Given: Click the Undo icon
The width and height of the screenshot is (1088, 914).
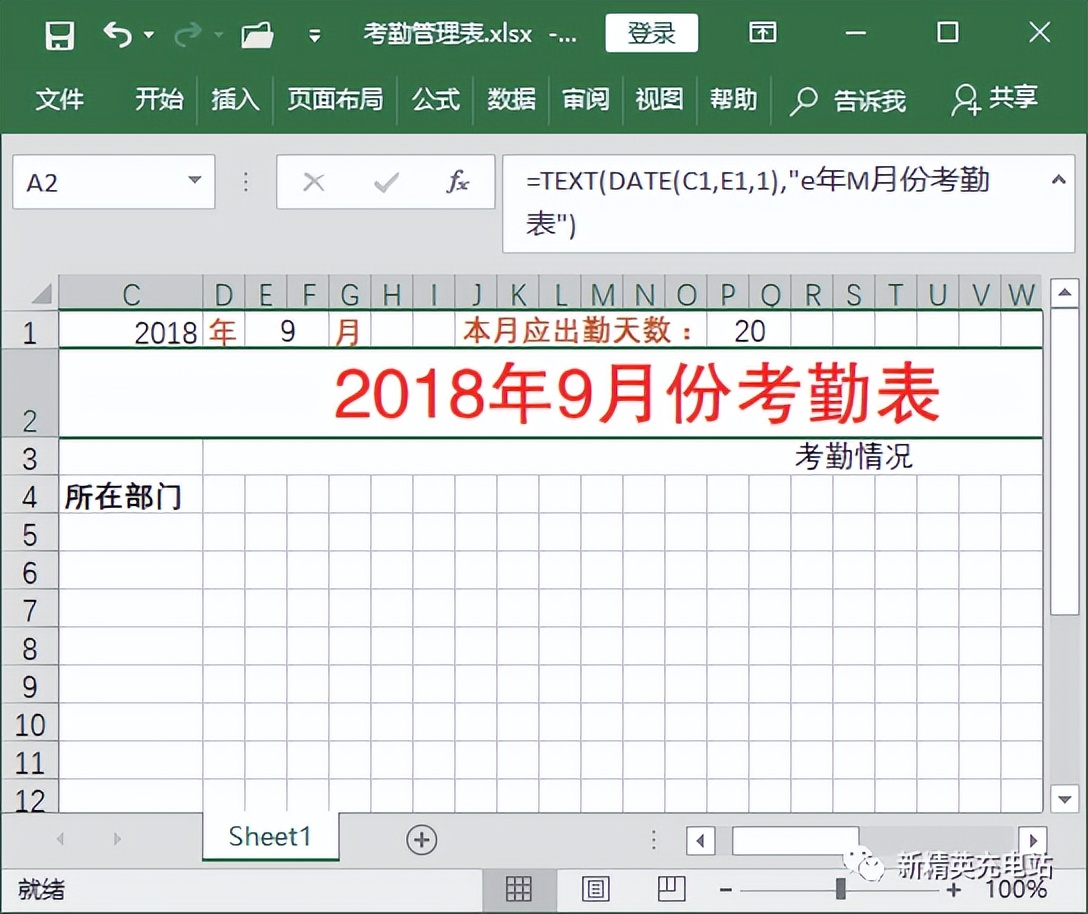Looking at the screenshot, I should point(118,33).
